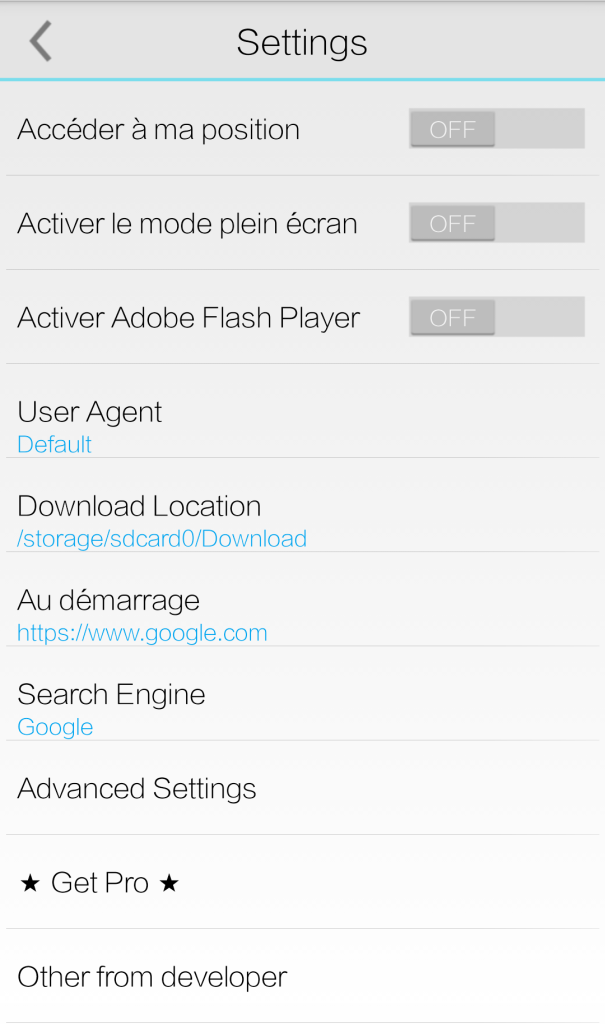Click the Settings title bar
Screen dimensions: 605x1024
pyautogui.click(x=302, y=41)
